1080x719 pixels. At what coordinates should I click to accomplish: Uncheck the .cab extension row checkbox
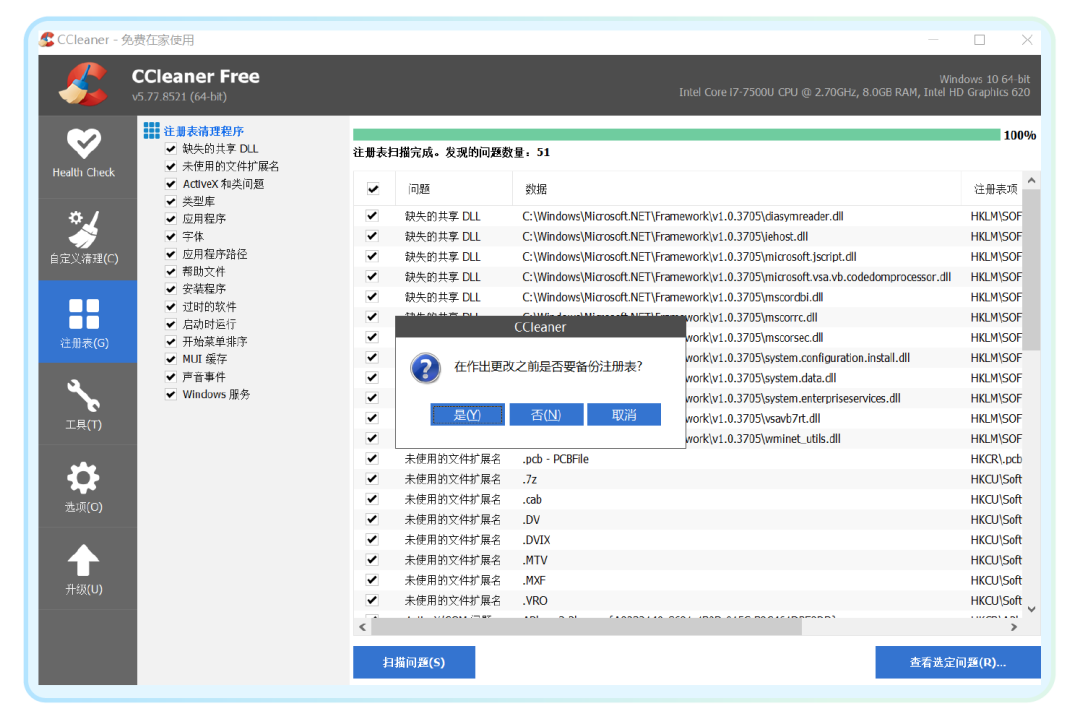pyautogui.click(x=372, y=499)
